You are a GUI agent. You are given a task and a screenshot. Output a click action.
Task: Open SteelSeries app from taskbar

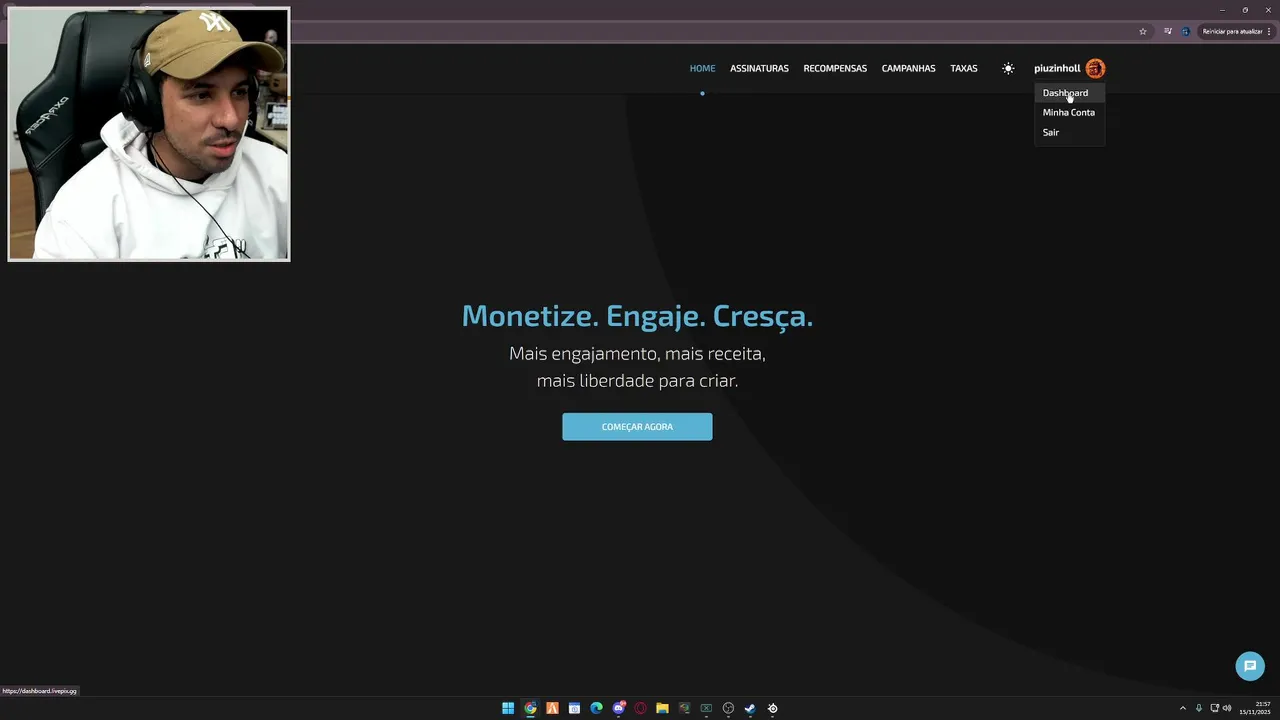coord(772,708)
